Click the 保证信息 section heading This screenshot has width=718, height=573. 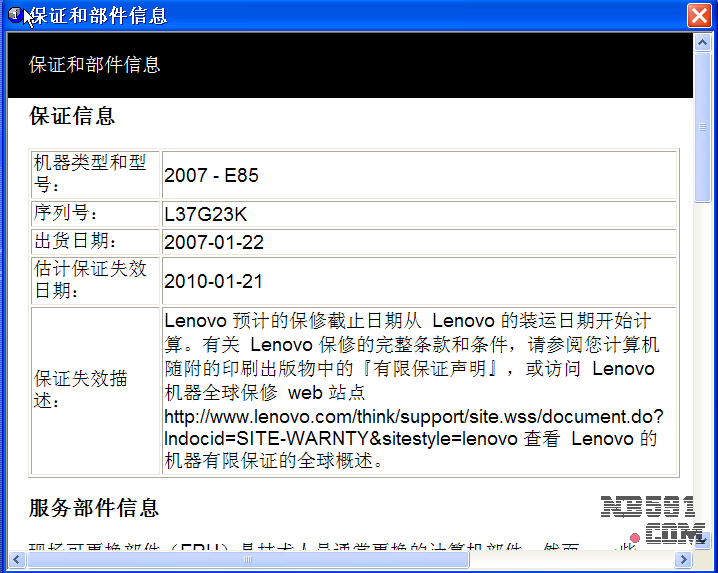72,116
